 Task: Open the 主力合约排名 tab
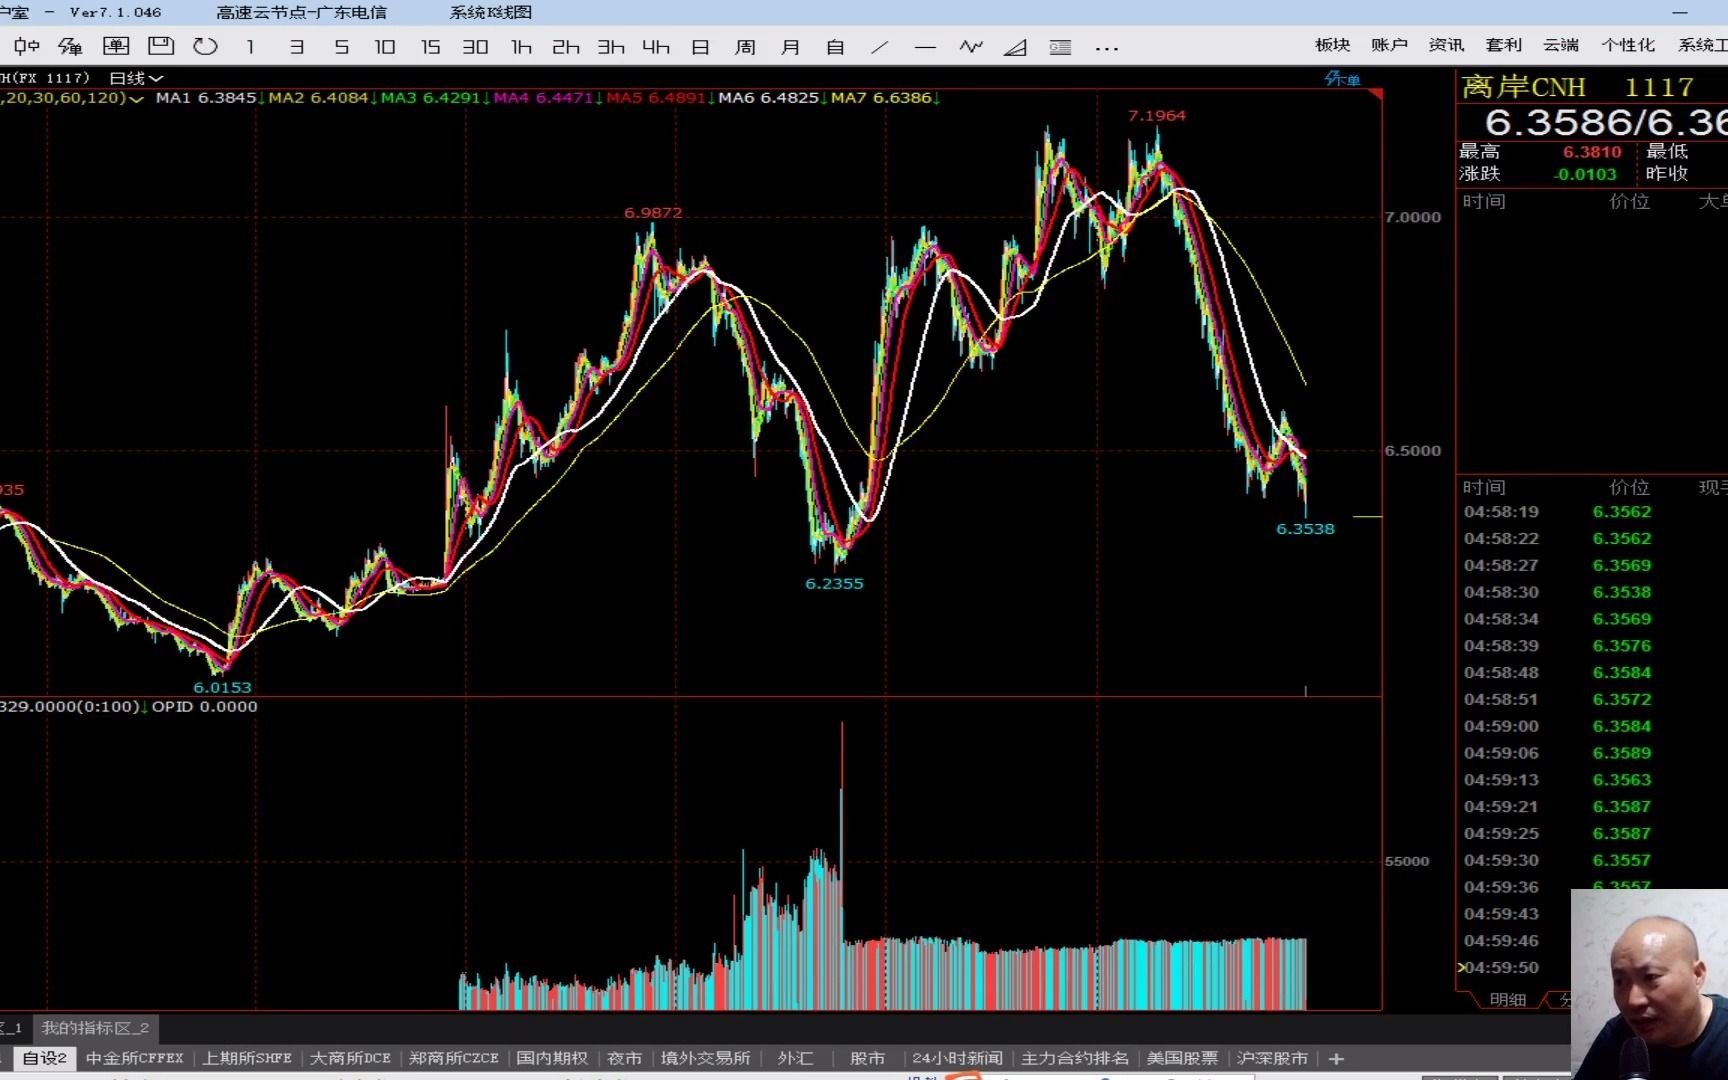pyautogui.click(x=1074, y=1058)
